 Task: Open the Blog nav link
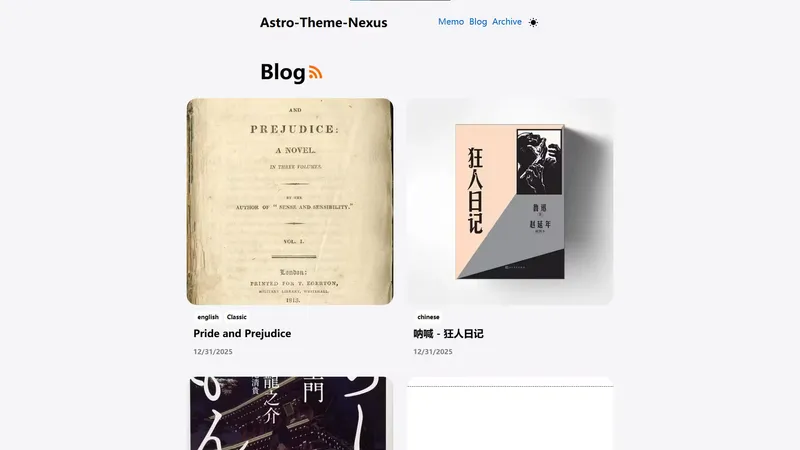(x=478, y=22)
